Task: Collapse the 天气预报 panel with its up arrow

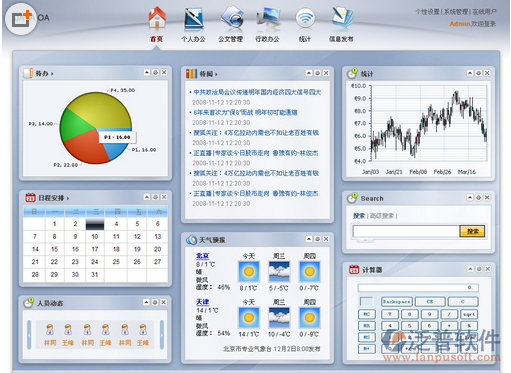Action: click(x=309, y=239)
